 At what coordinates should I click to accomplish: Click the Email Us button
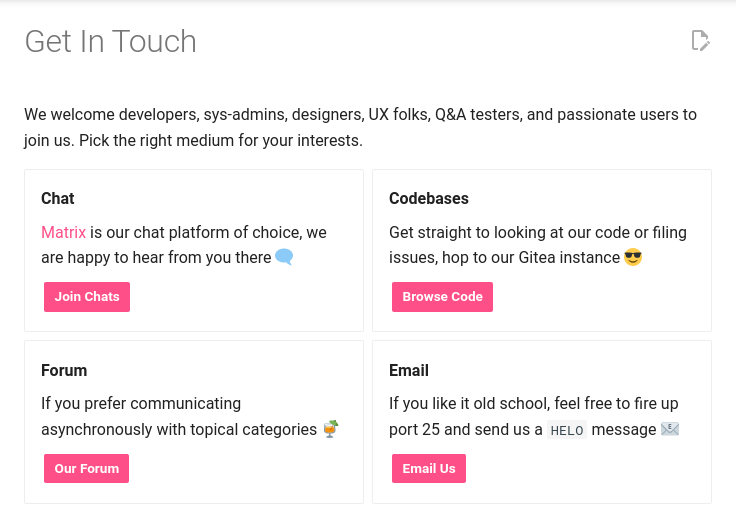click(x=428, y=468)
